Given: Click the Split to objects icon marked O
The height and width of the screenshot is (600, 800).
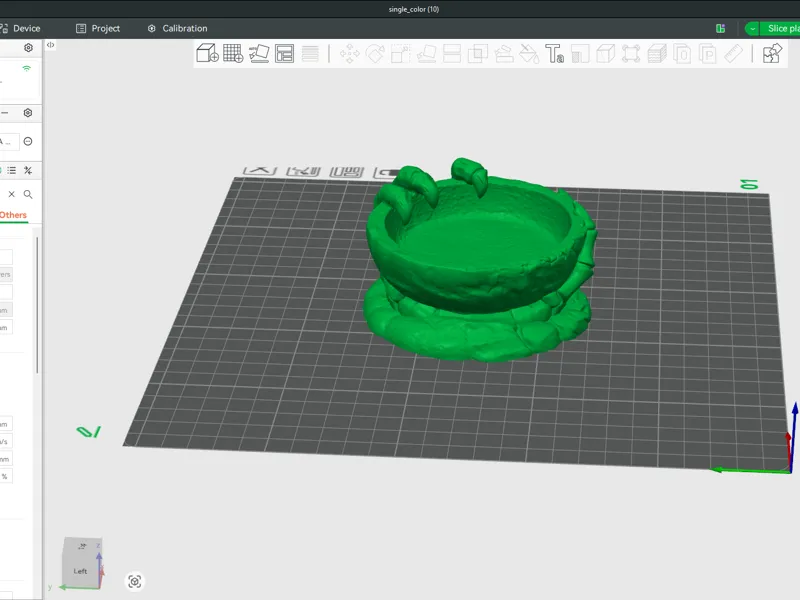Looking at the screenshot, I should 682,53.
